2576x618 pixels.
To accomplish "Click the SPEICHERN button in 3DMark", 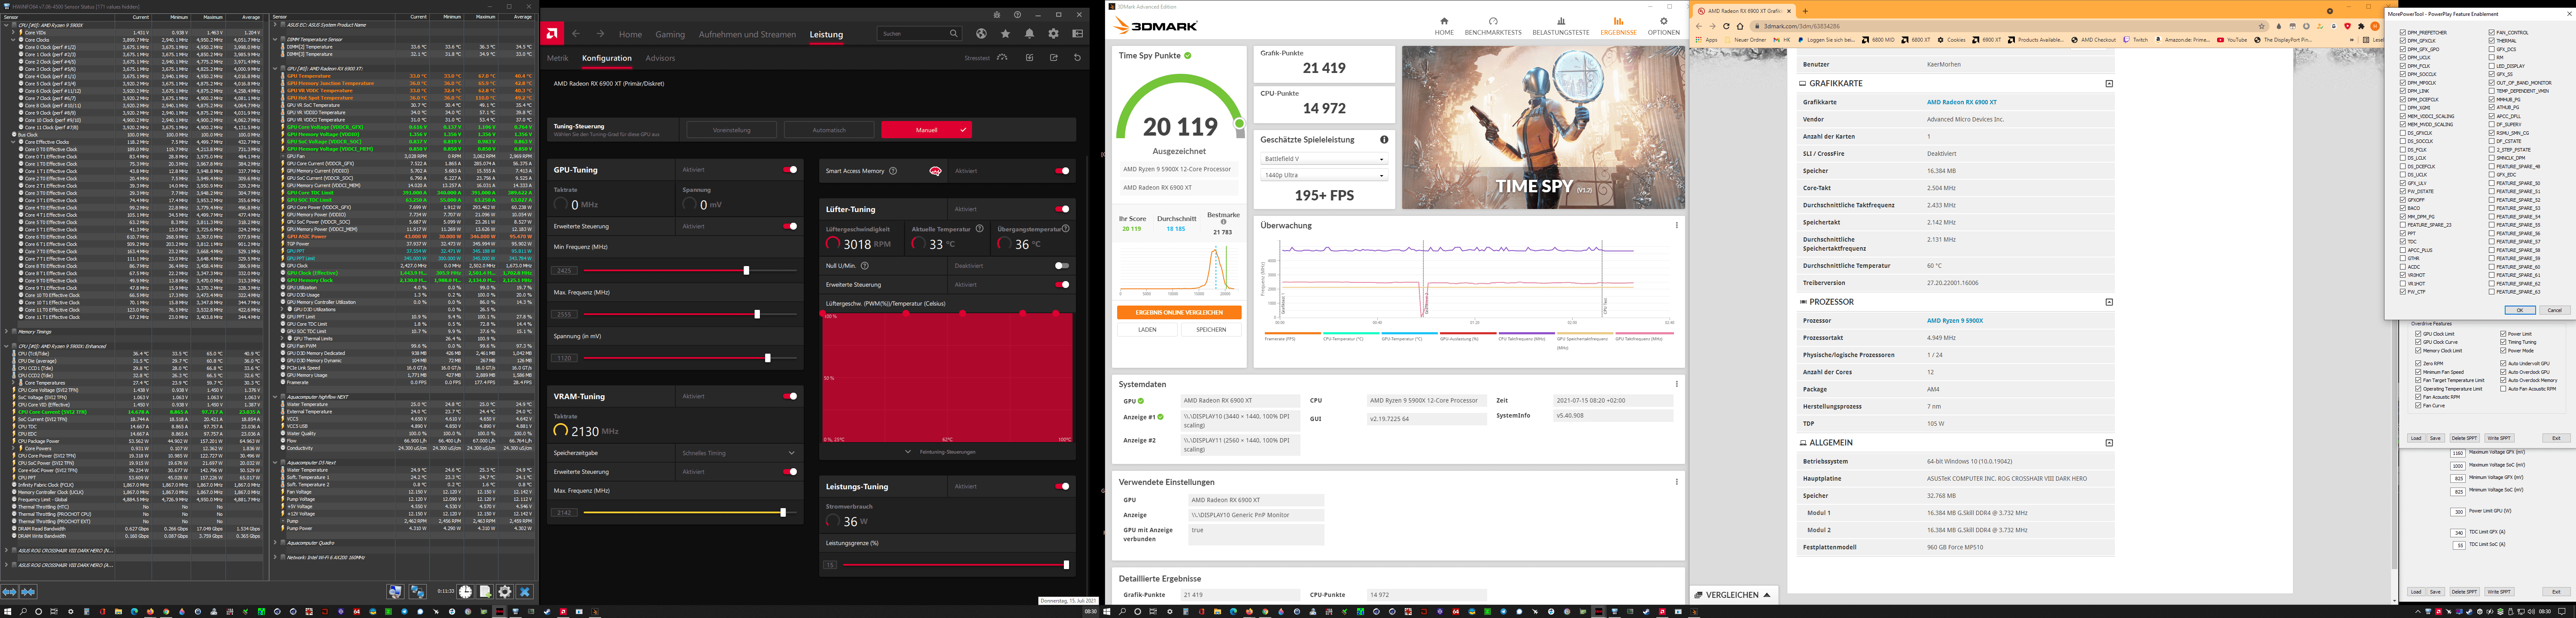I will click(1211, 330).
